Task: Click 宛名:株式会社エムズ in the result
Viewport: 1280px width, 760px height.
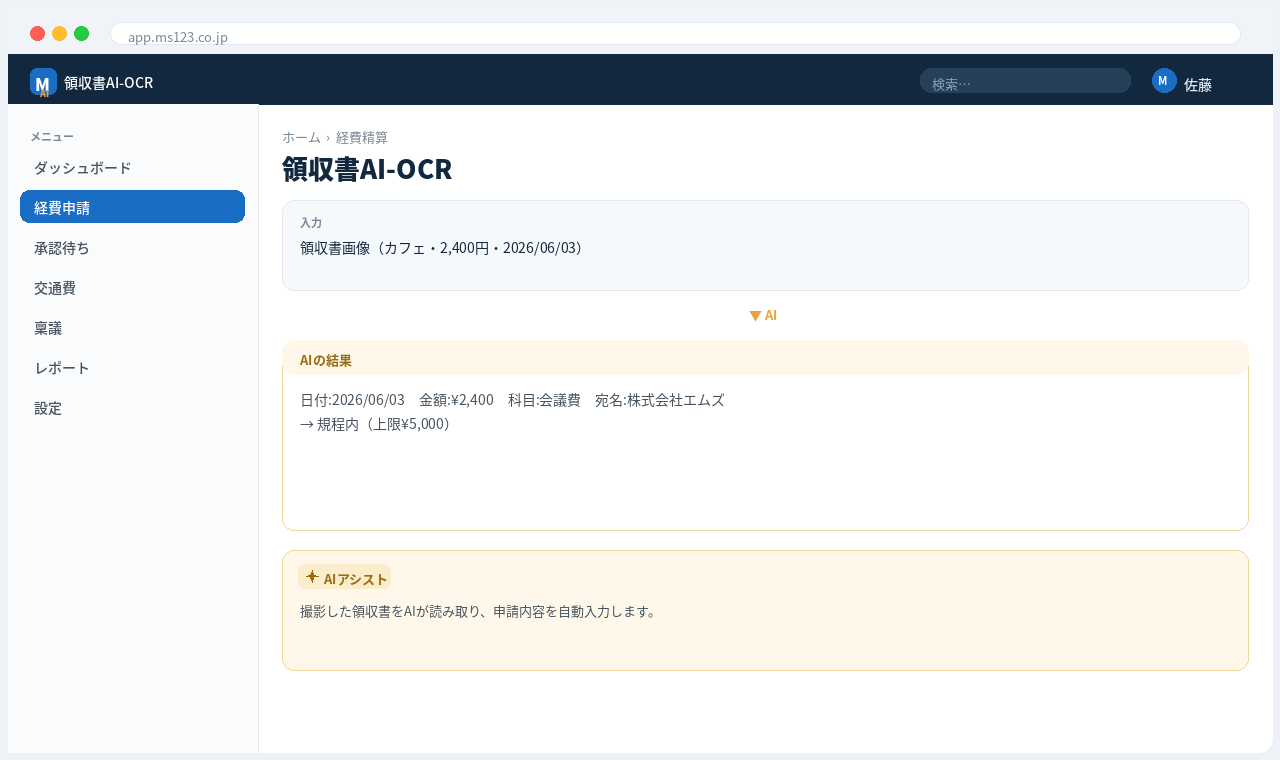Action: click(660, 400)
